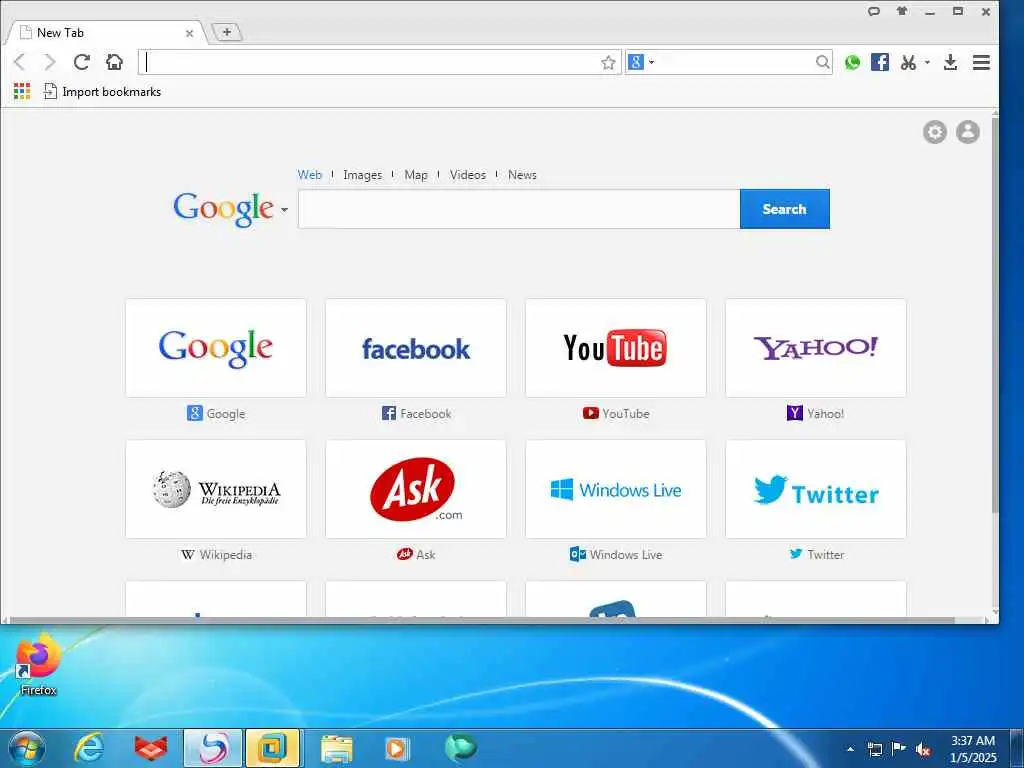Launch Internet Explorer from taskbar
Screen dimensions: 1024x768
pos(88,748)
